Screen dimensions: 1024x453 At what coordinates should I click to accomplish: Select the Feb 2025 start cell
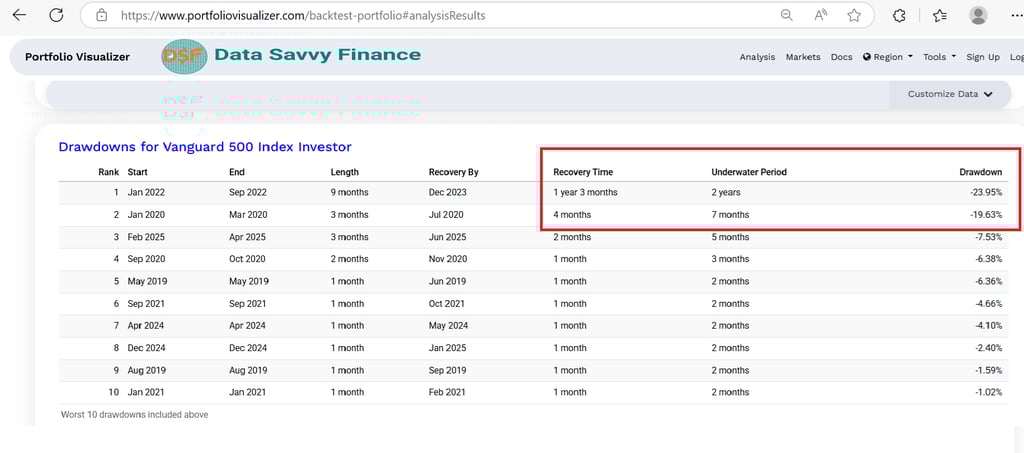coord(147,237)
